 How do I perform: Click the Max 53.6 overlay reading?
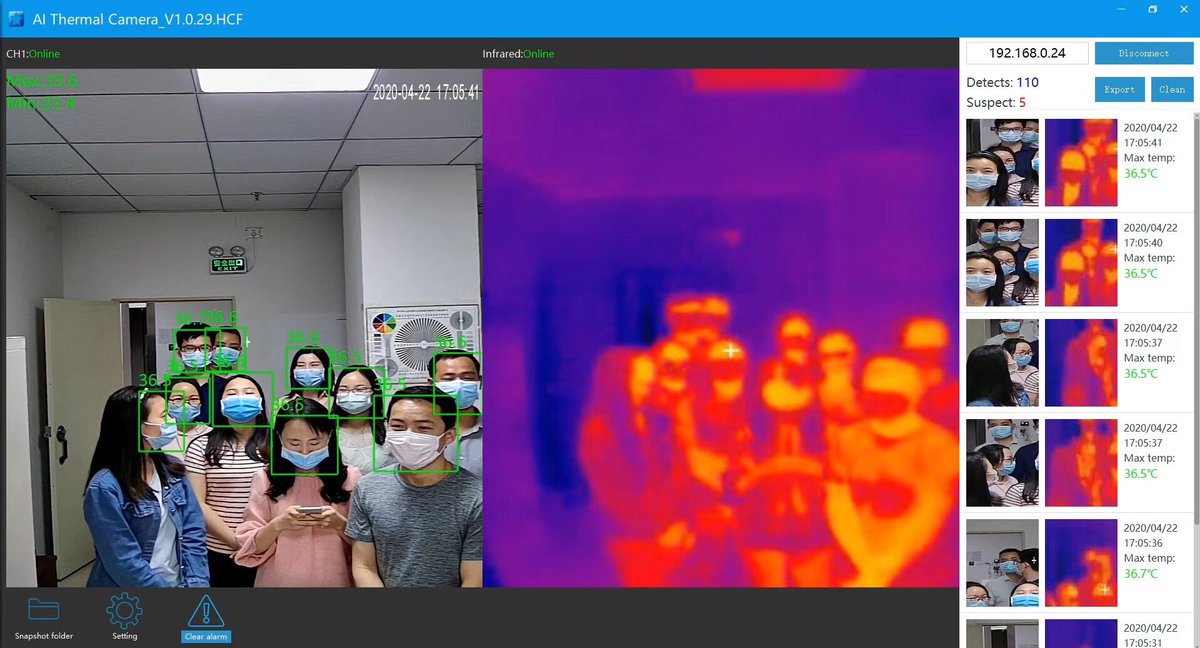[x=42, y=81]
